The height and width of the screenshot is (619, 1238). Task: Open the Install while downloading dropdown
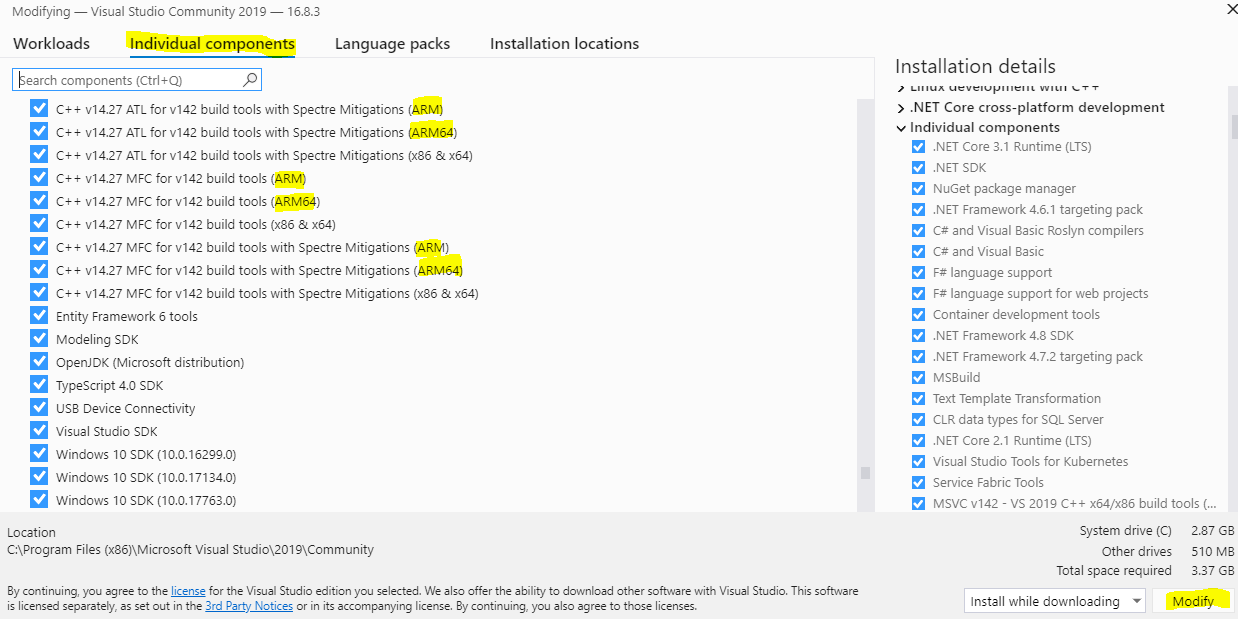click(x=1054, y=600)
